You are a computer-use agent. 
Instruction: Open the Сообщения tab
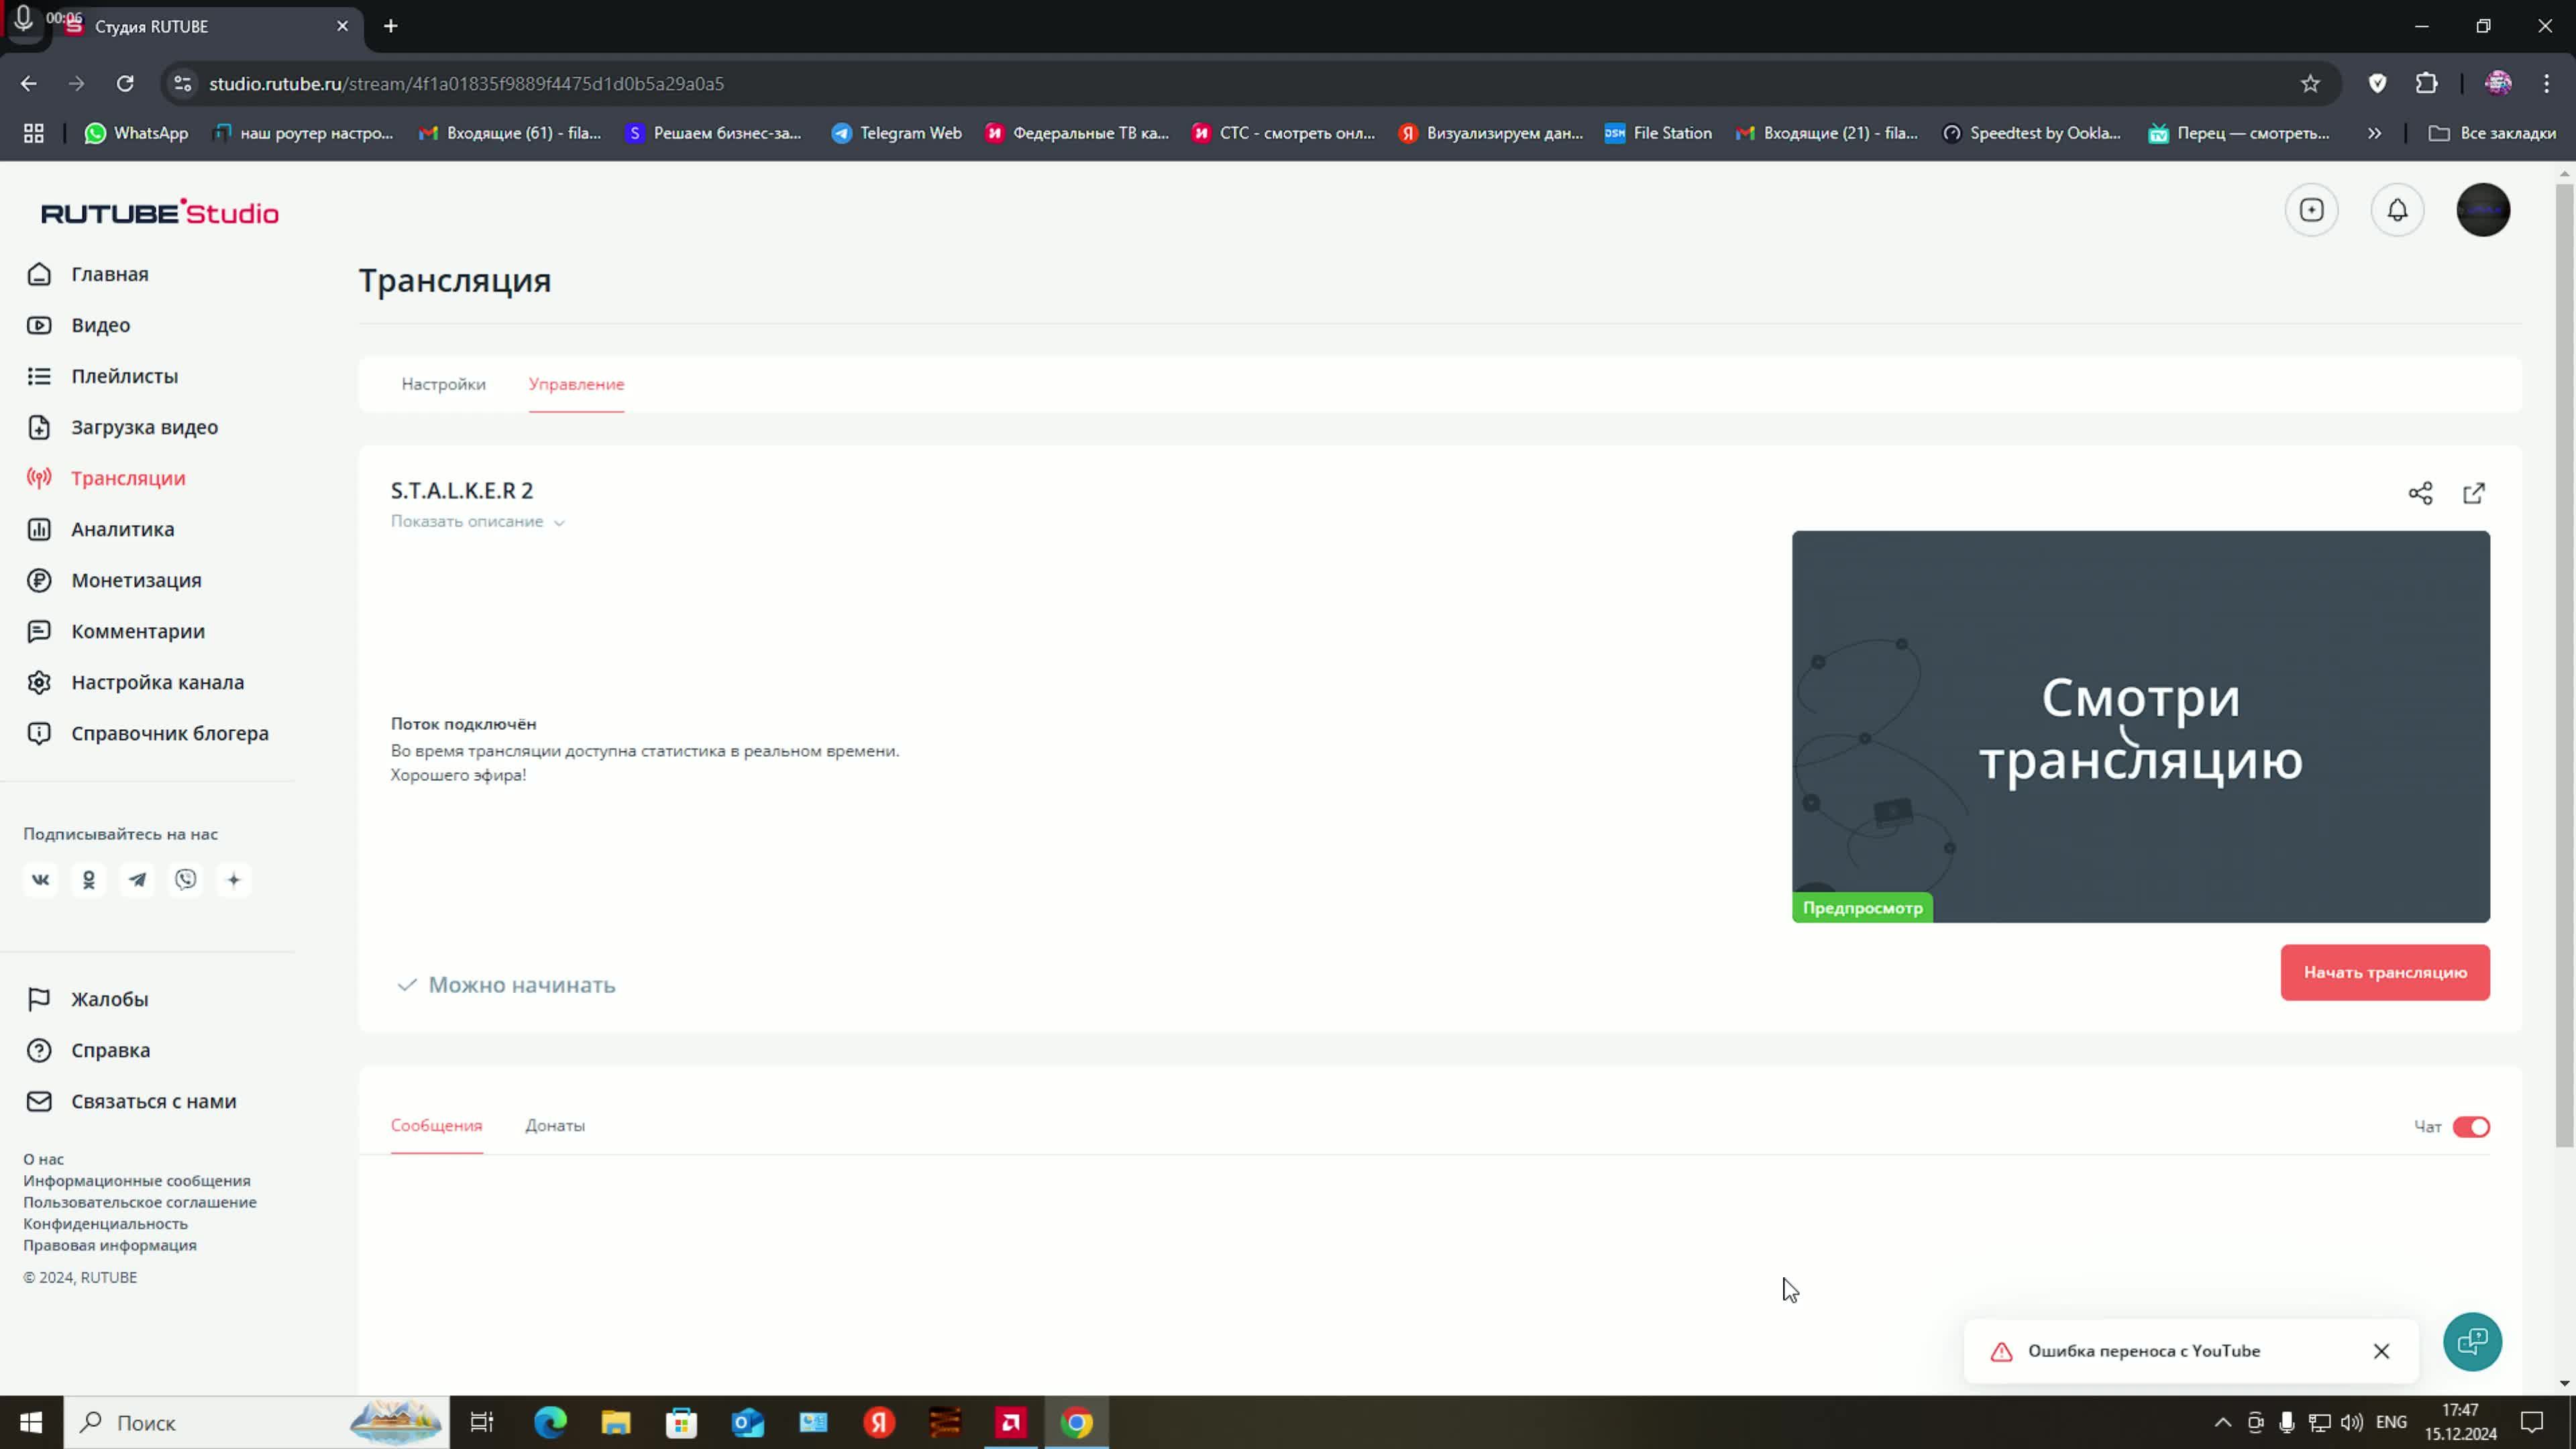click(x=436, y=1126)
